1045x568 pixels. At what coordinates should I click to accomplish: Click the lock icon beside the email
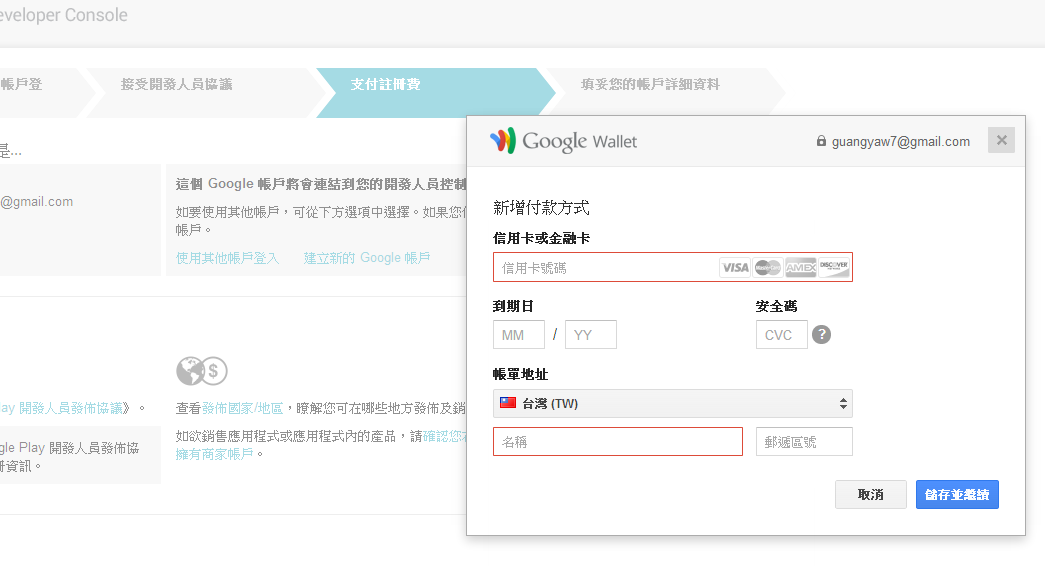821,141
